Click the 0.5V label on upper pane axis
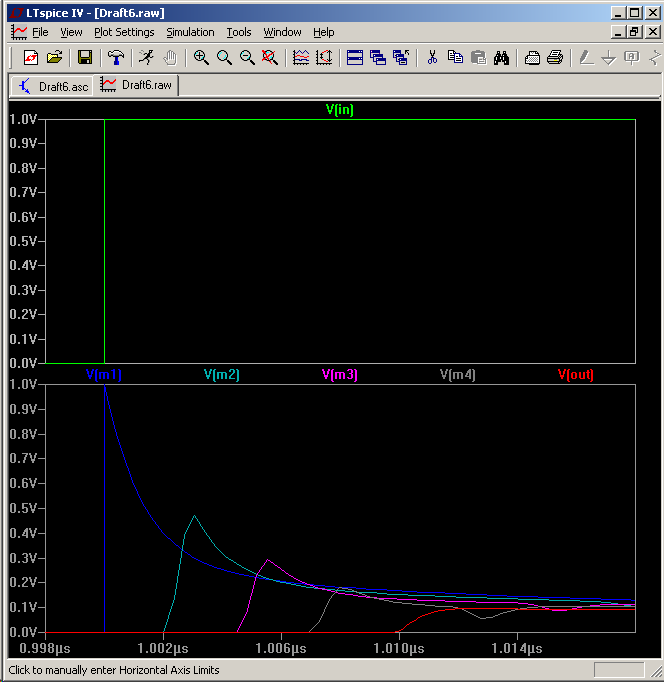The width and height of the screenshot is (664, 682). click(23, 241)
